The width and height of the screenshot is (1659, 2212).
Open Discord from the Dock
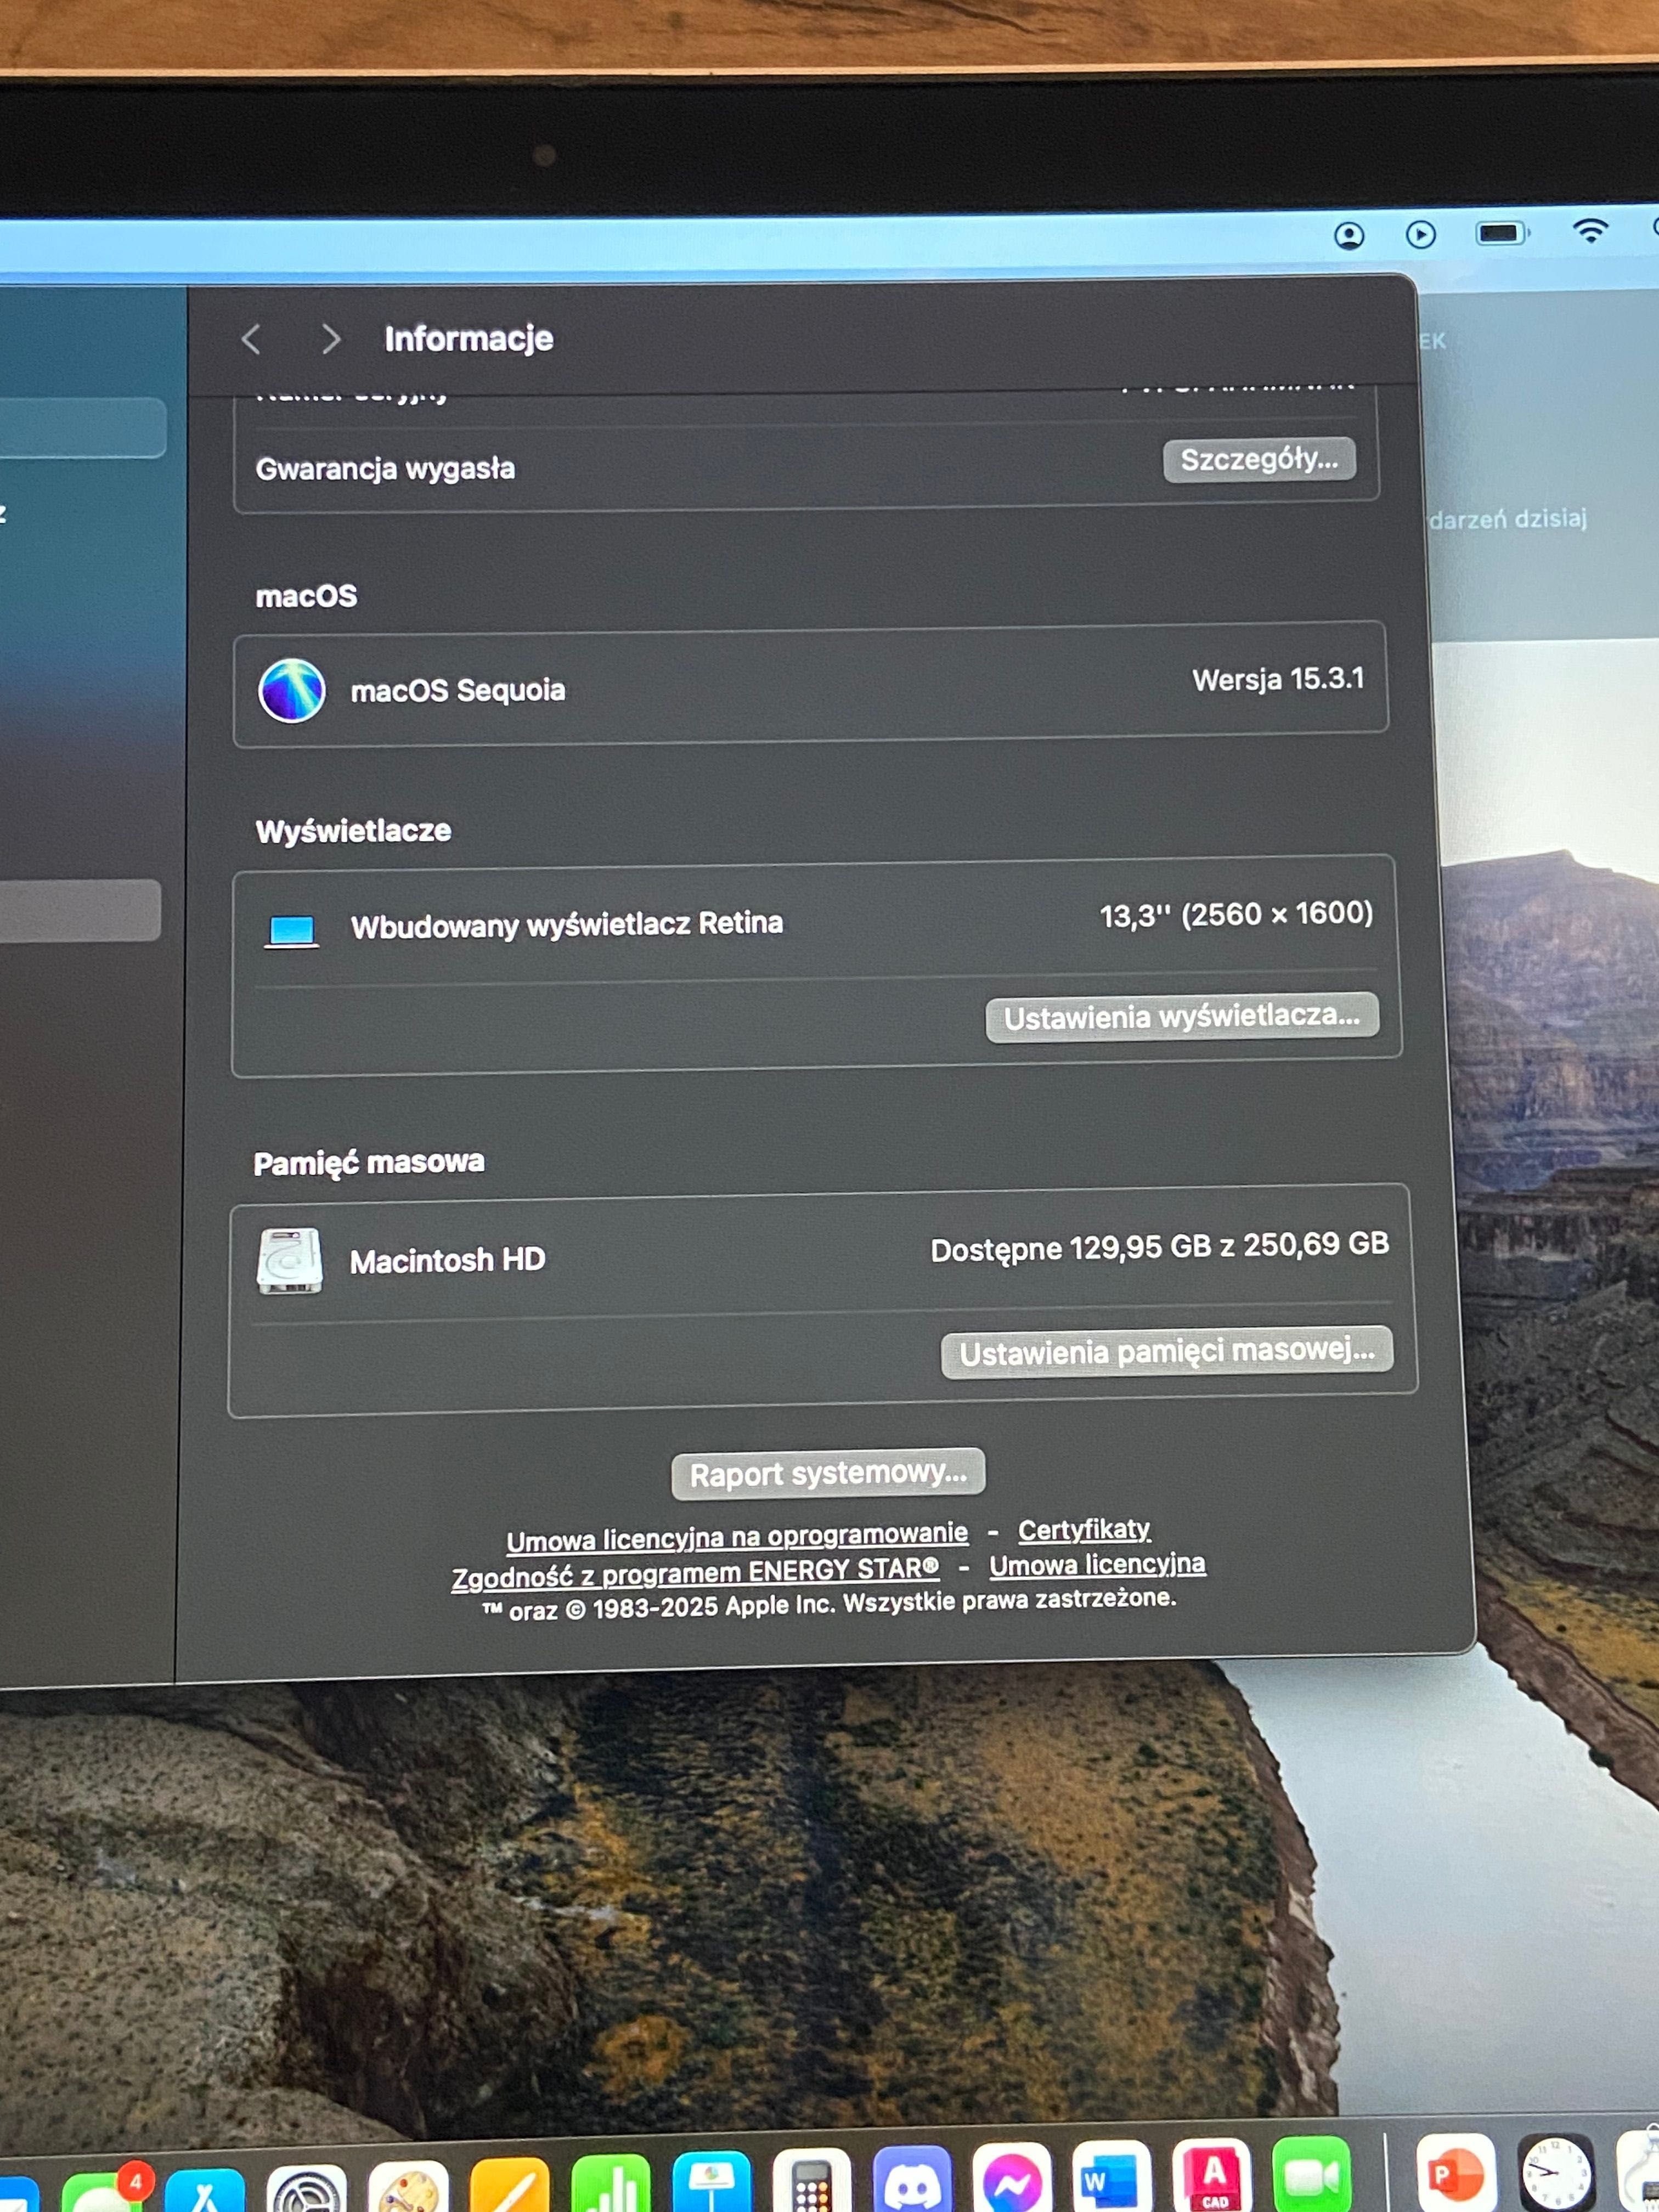912,2178
